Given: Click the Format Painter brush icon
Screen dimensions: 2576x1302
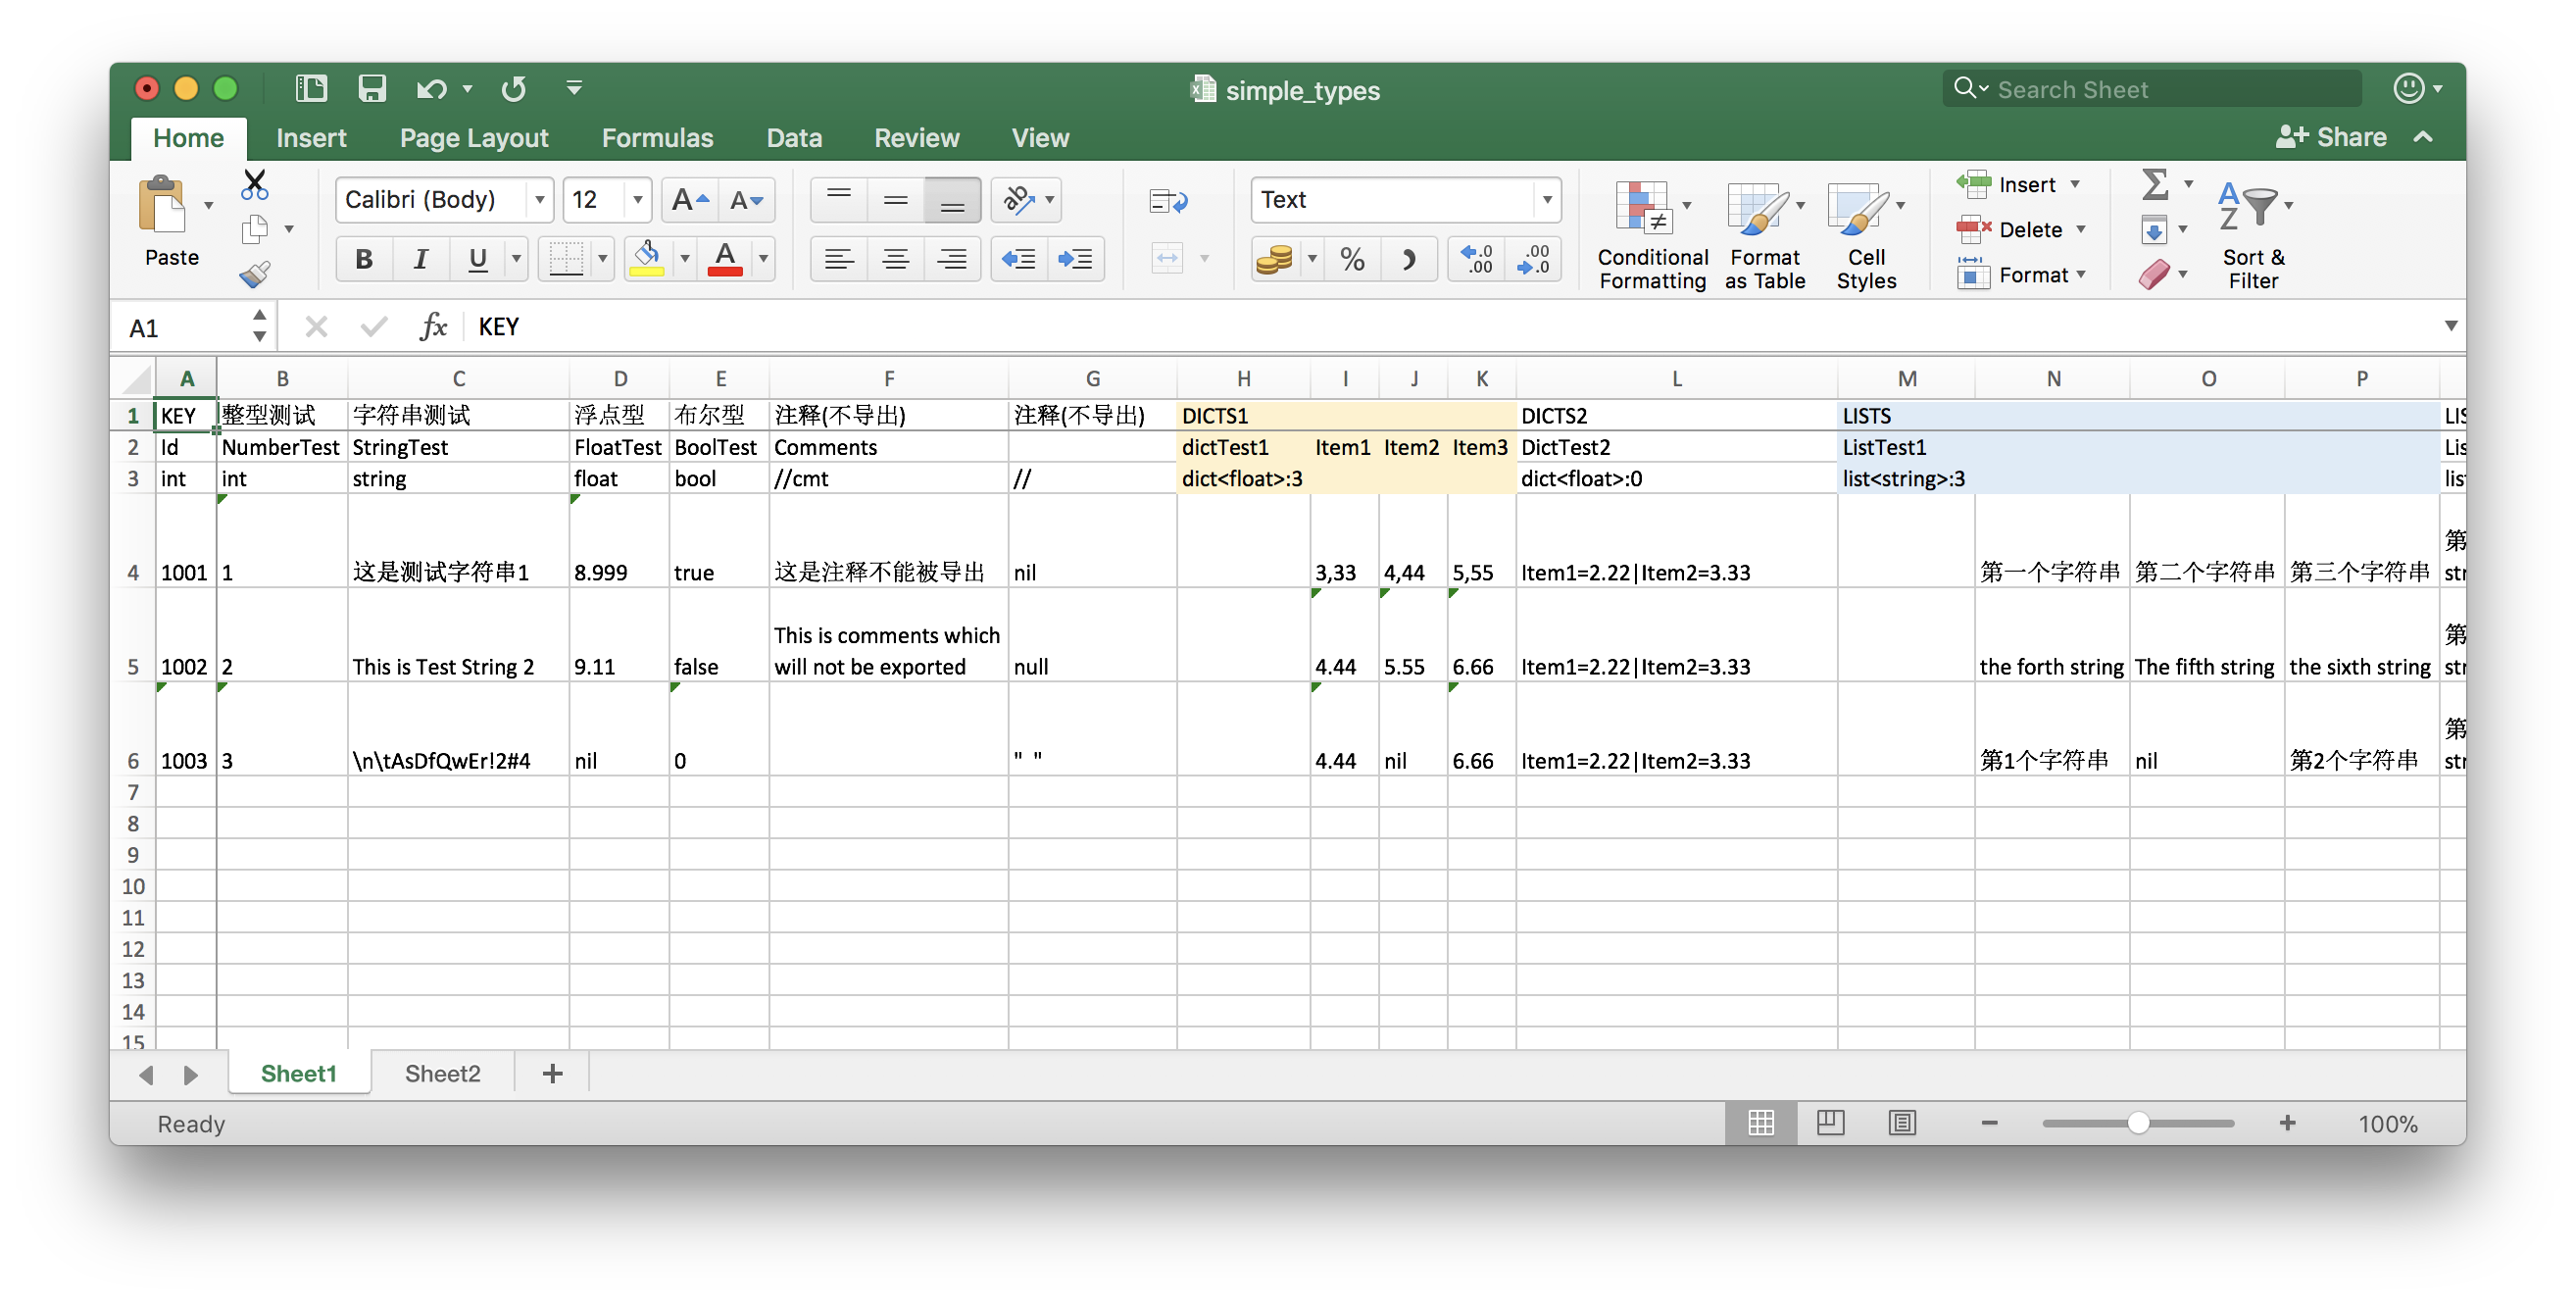Looking at the screenshot, I should click(x=255, y=274).
